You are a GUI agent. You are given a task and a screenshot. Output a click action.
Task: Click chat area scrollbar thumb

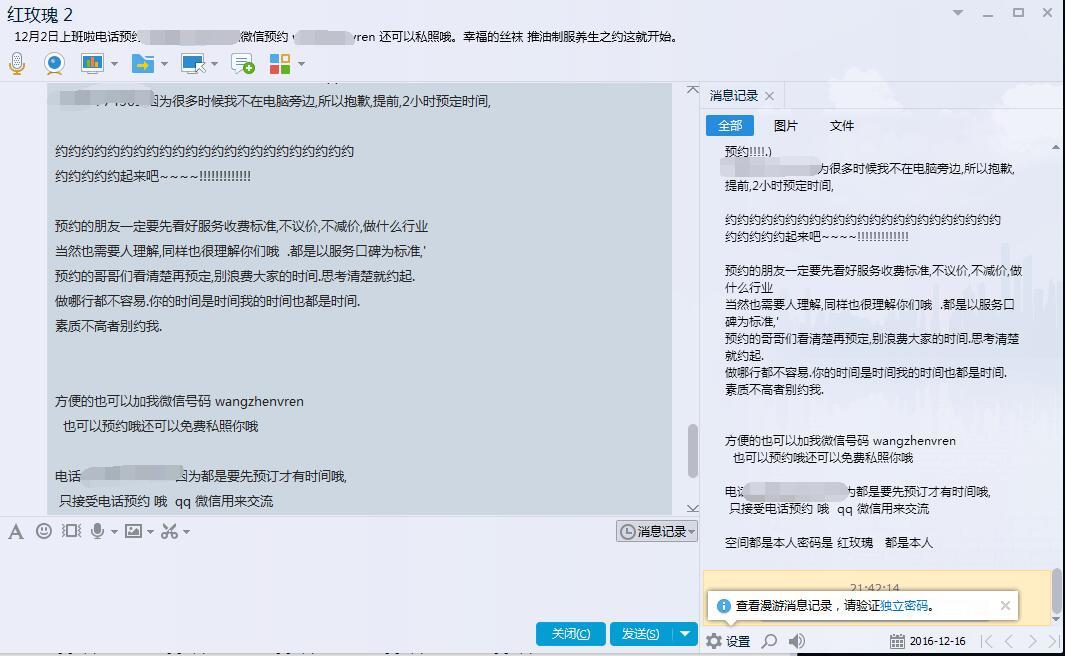pos(693,451)
